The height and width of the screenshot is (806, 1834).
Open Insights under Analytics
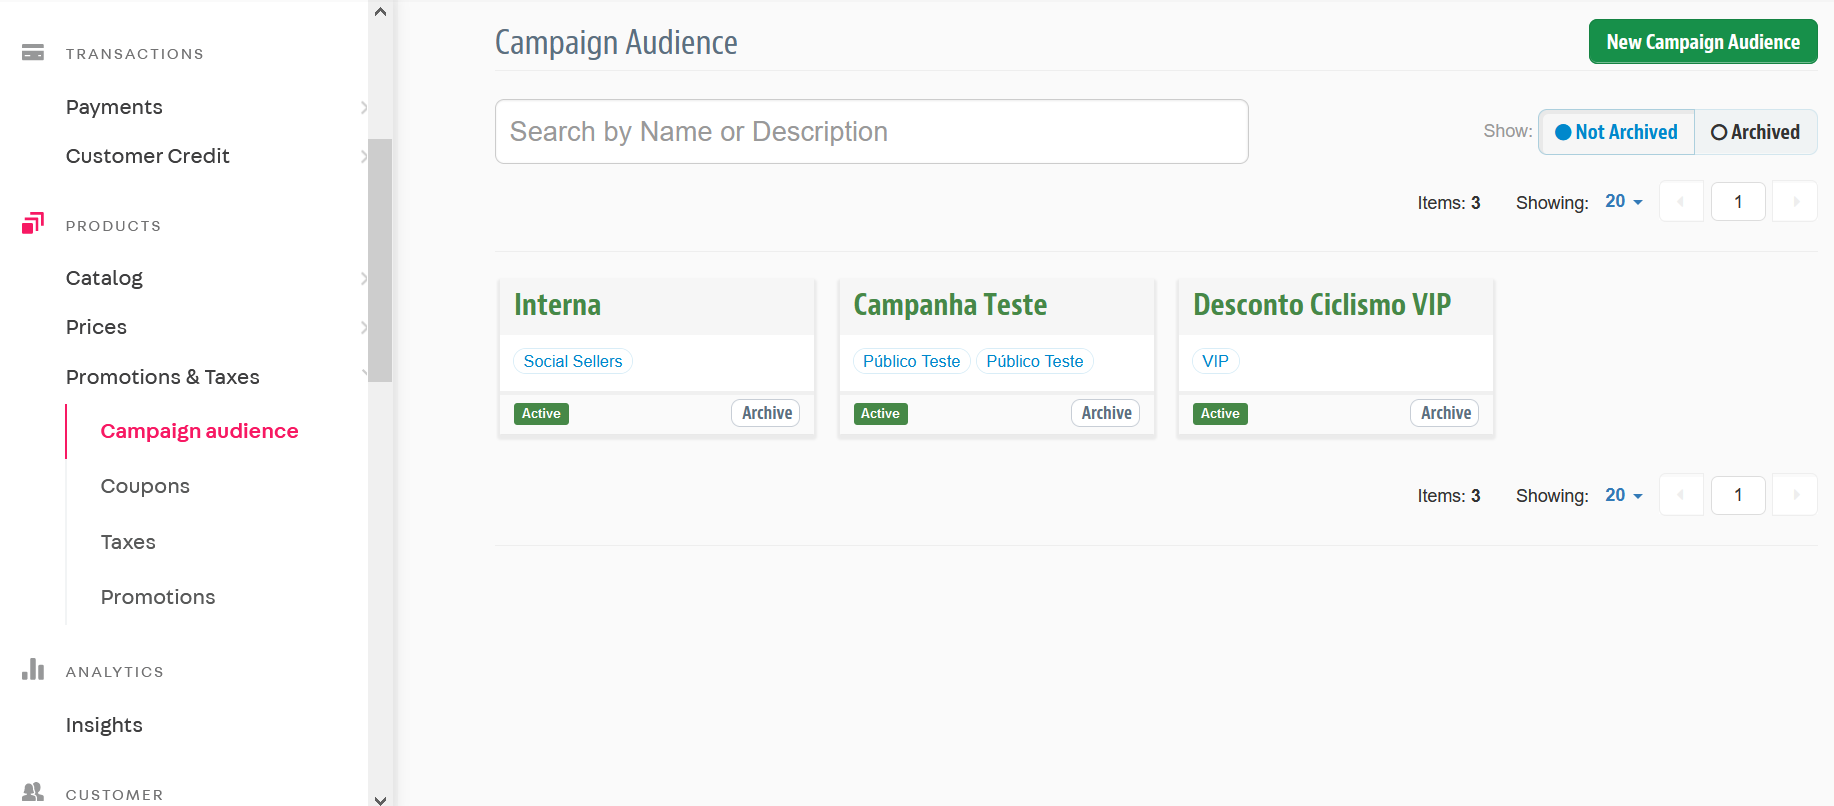click(x=104, y=725)
